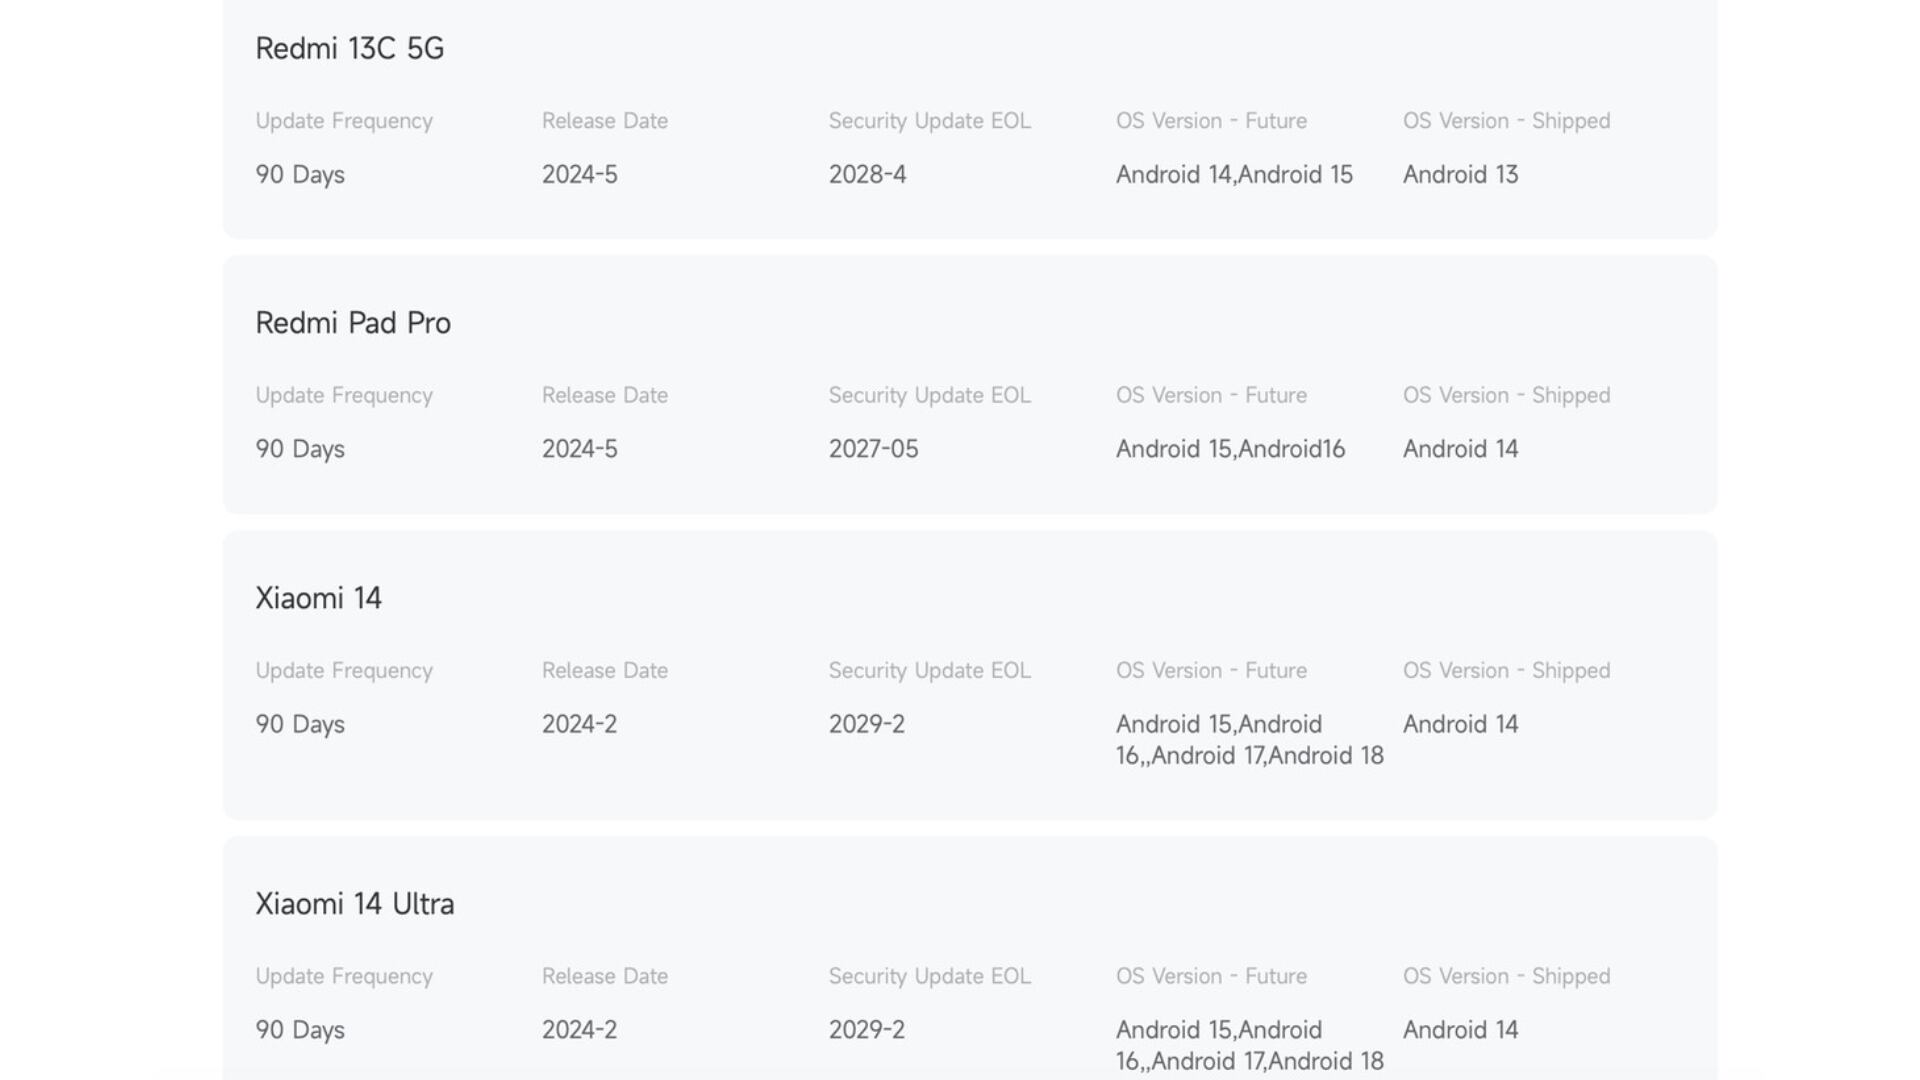The image size is (1920, 1080).
Task: Click Xiaomi 14's 2029-2 security EOL date
Action: (x=866, y=724)
